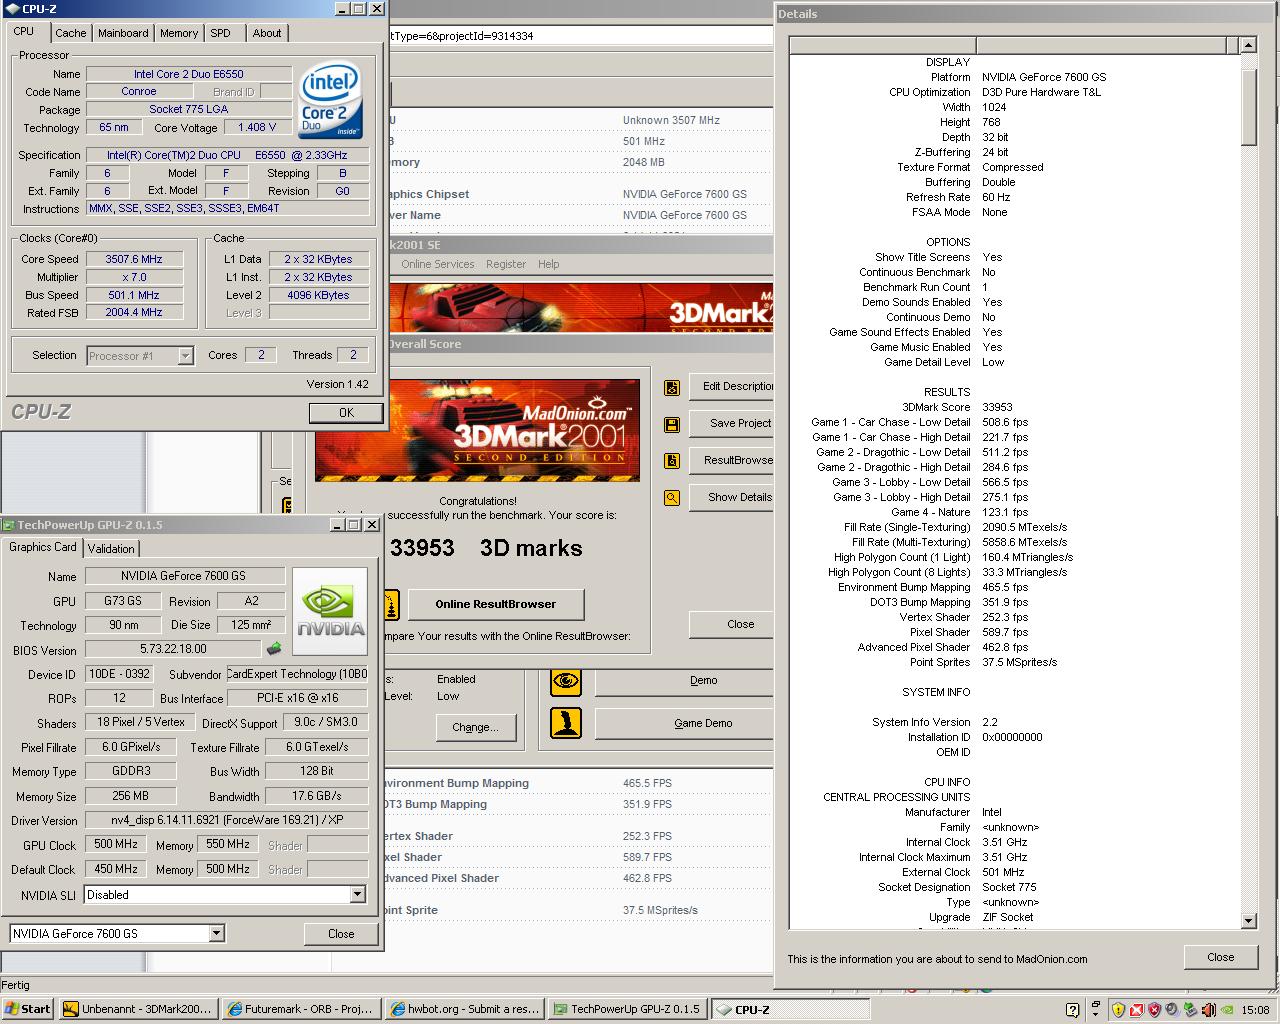Open the Help menu in 3DMark
Viewport: 1280px width, 1024px height.
pos(549,264)
